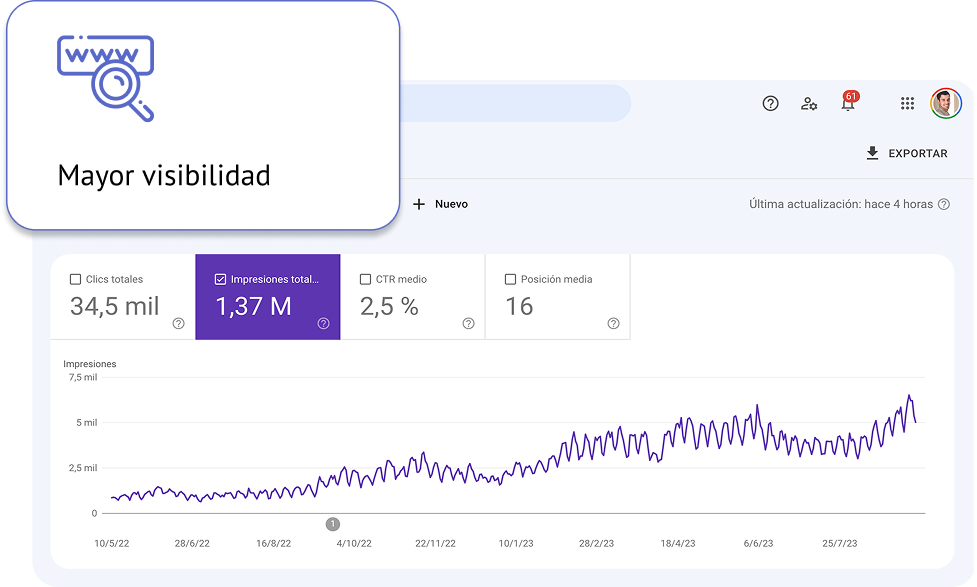Screen dimensions: 977x587
Task: Click the help icon on Posición media card
Action: (x=613, y=323)
